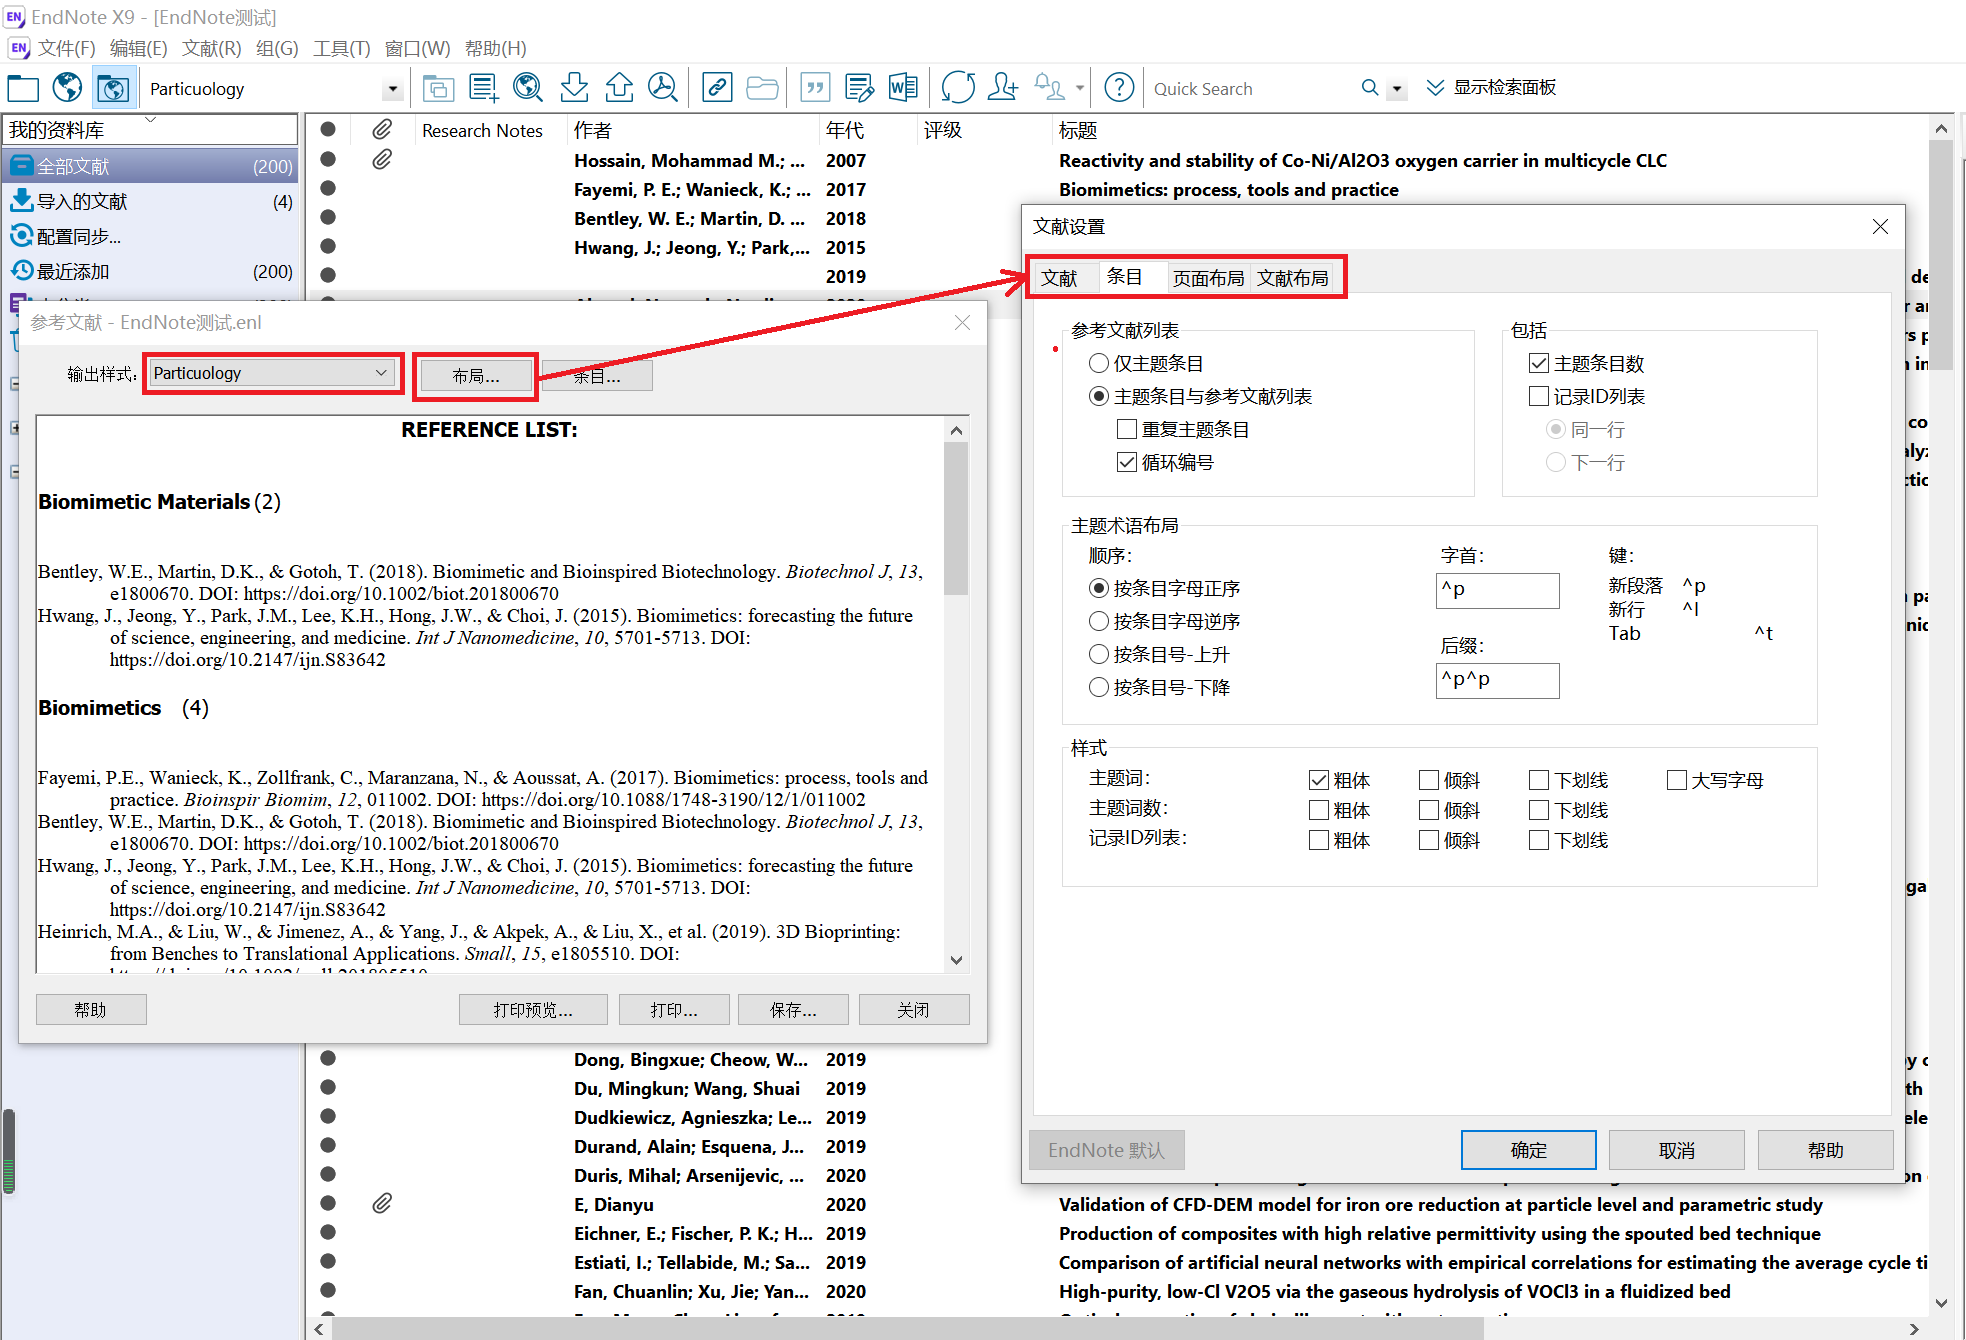Open 输出样式 Particuology dropdown in dialog
1966x1340 pixels.
click(270, 373)
